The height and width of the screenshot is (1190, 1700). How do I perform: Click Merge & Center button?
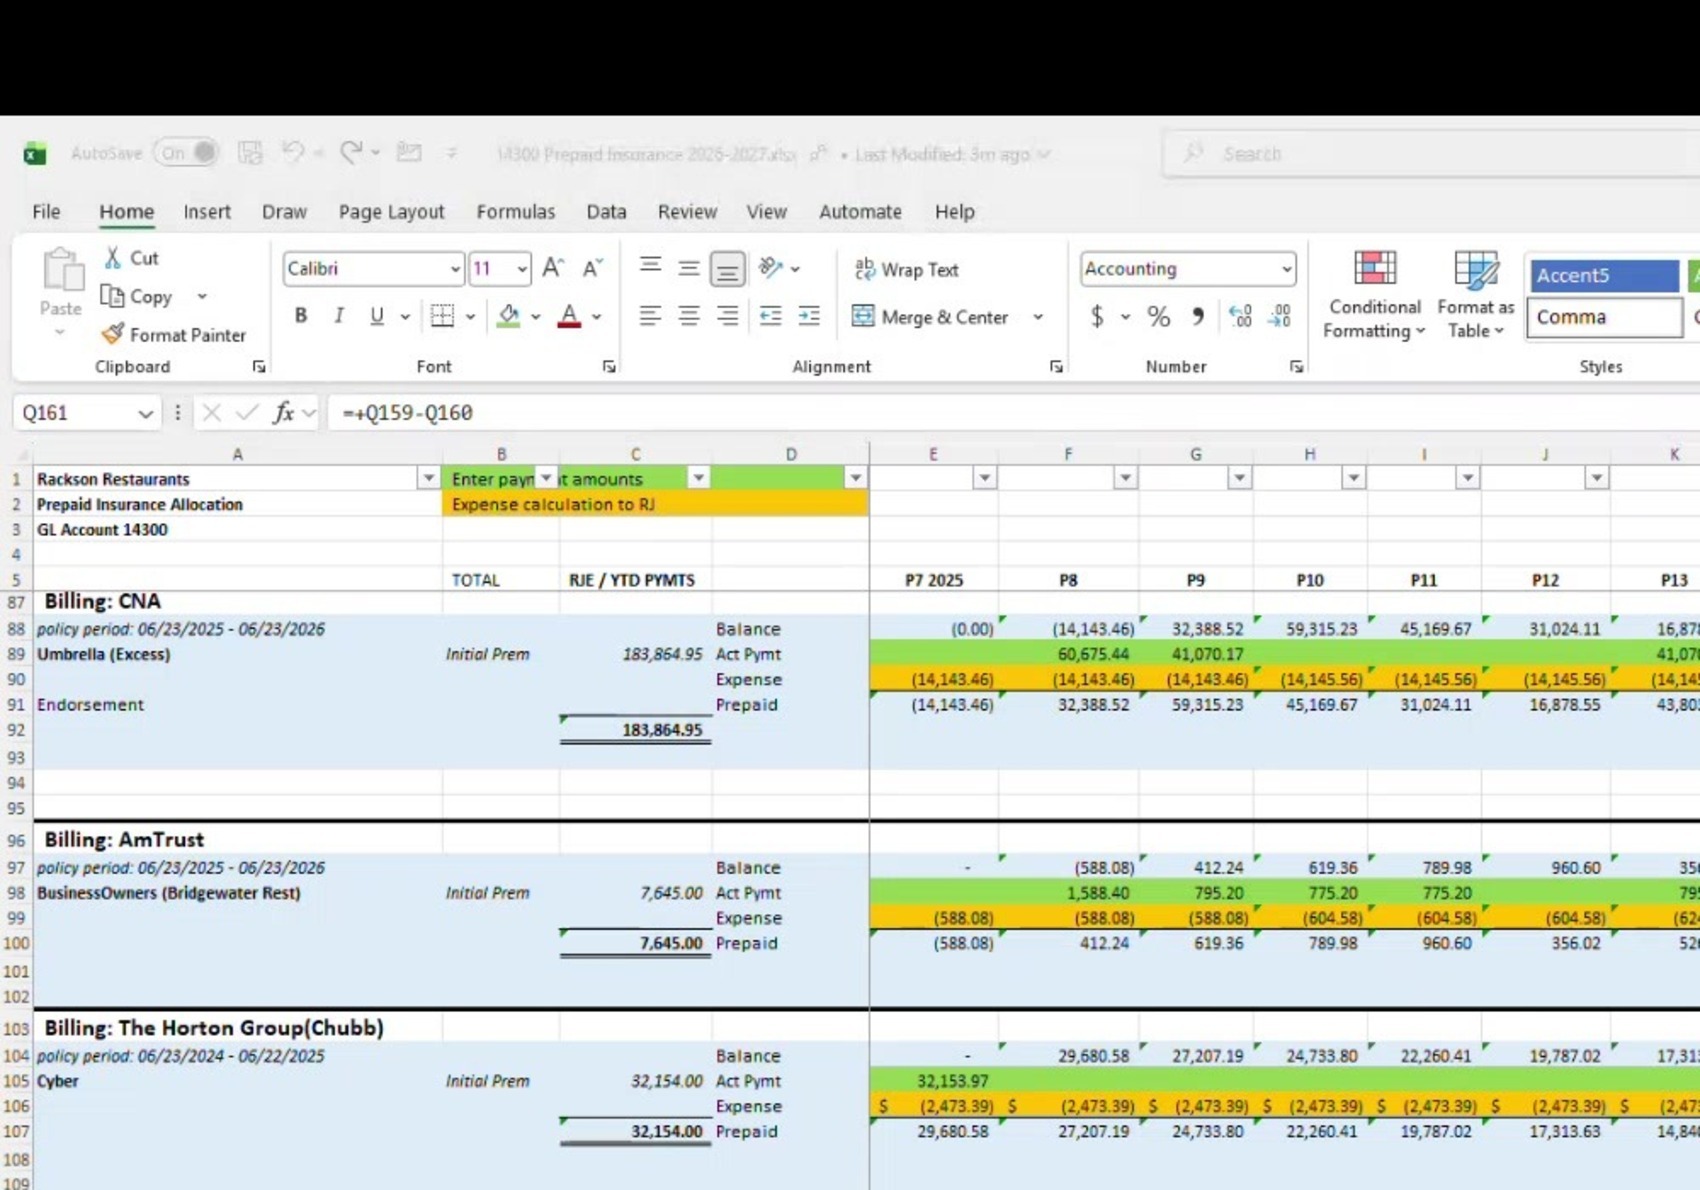pos(930,317)
